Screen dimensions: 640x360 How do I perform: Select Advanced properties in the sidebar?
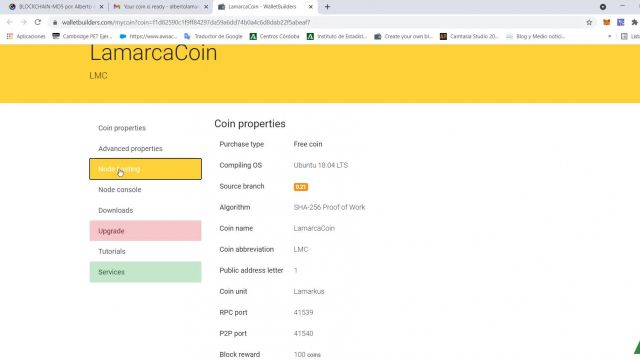pyautogui.click(x=145, y=149)
